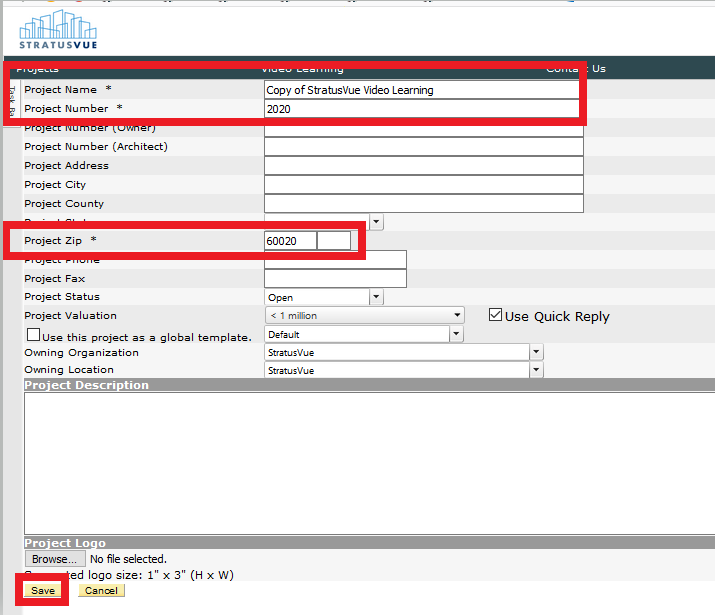Toggle the Use Quick Reply checkbox

tap(495, 315)
